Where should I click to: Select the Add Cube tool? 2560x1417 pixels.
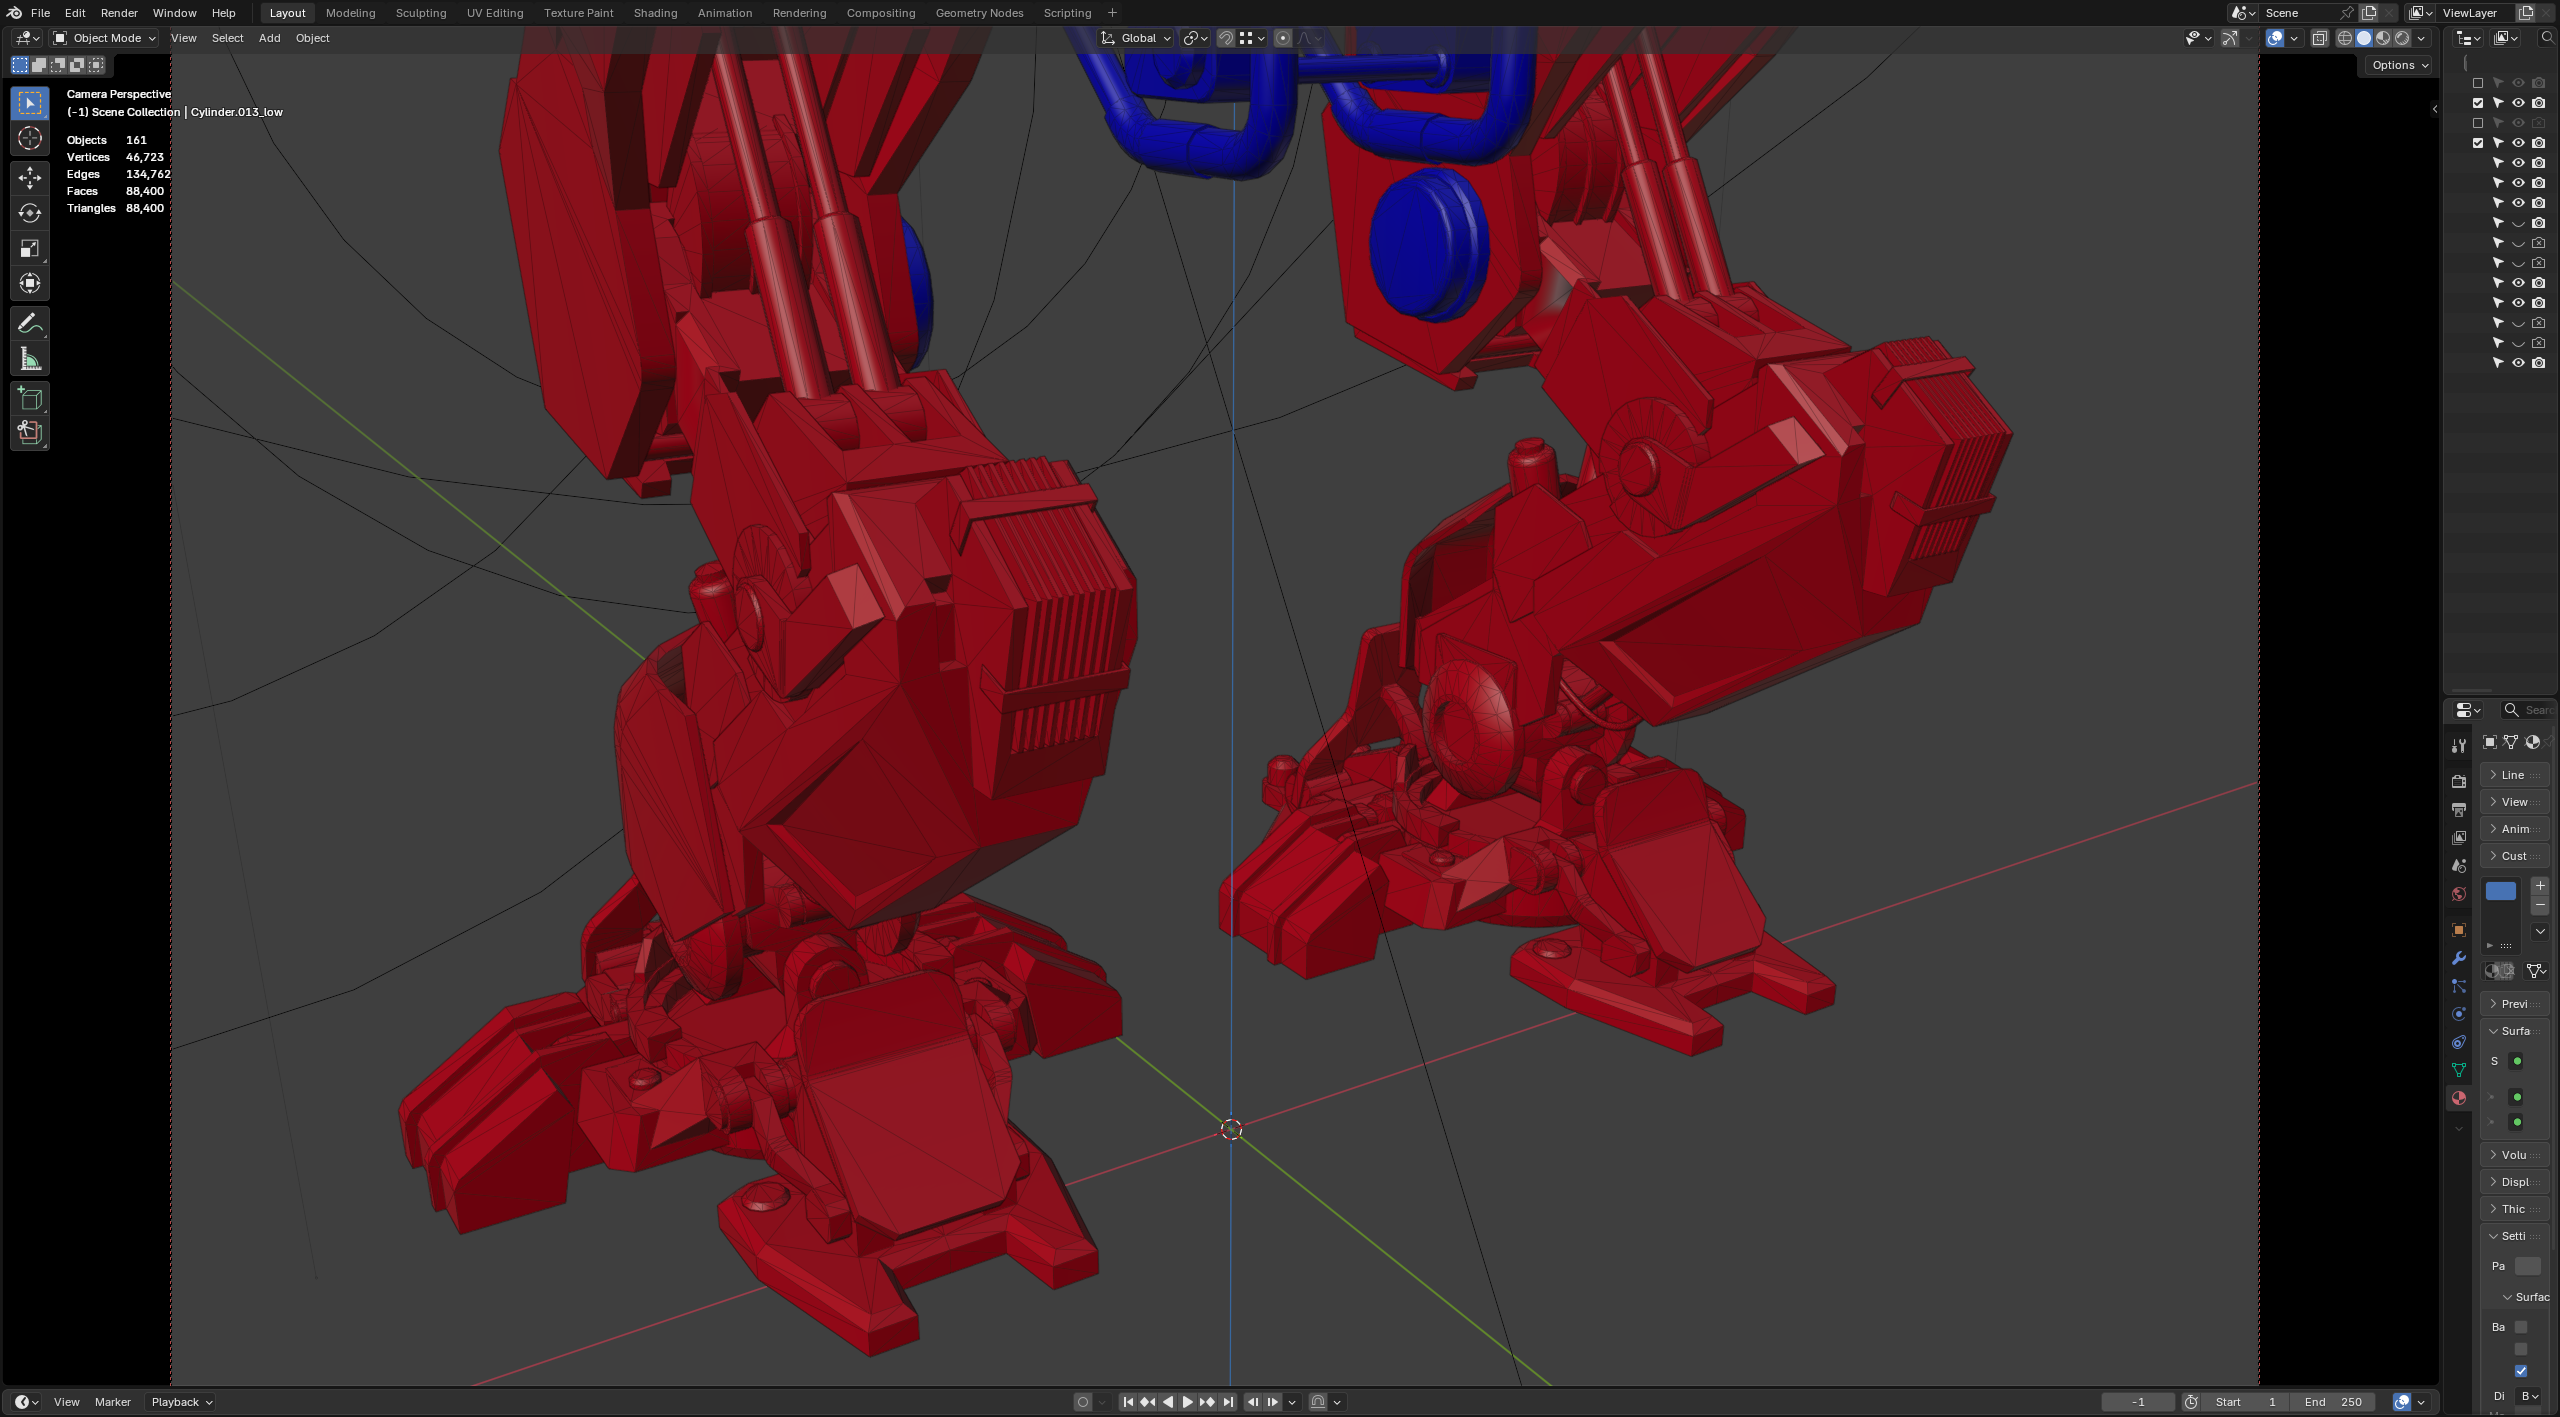pos(30,399)
